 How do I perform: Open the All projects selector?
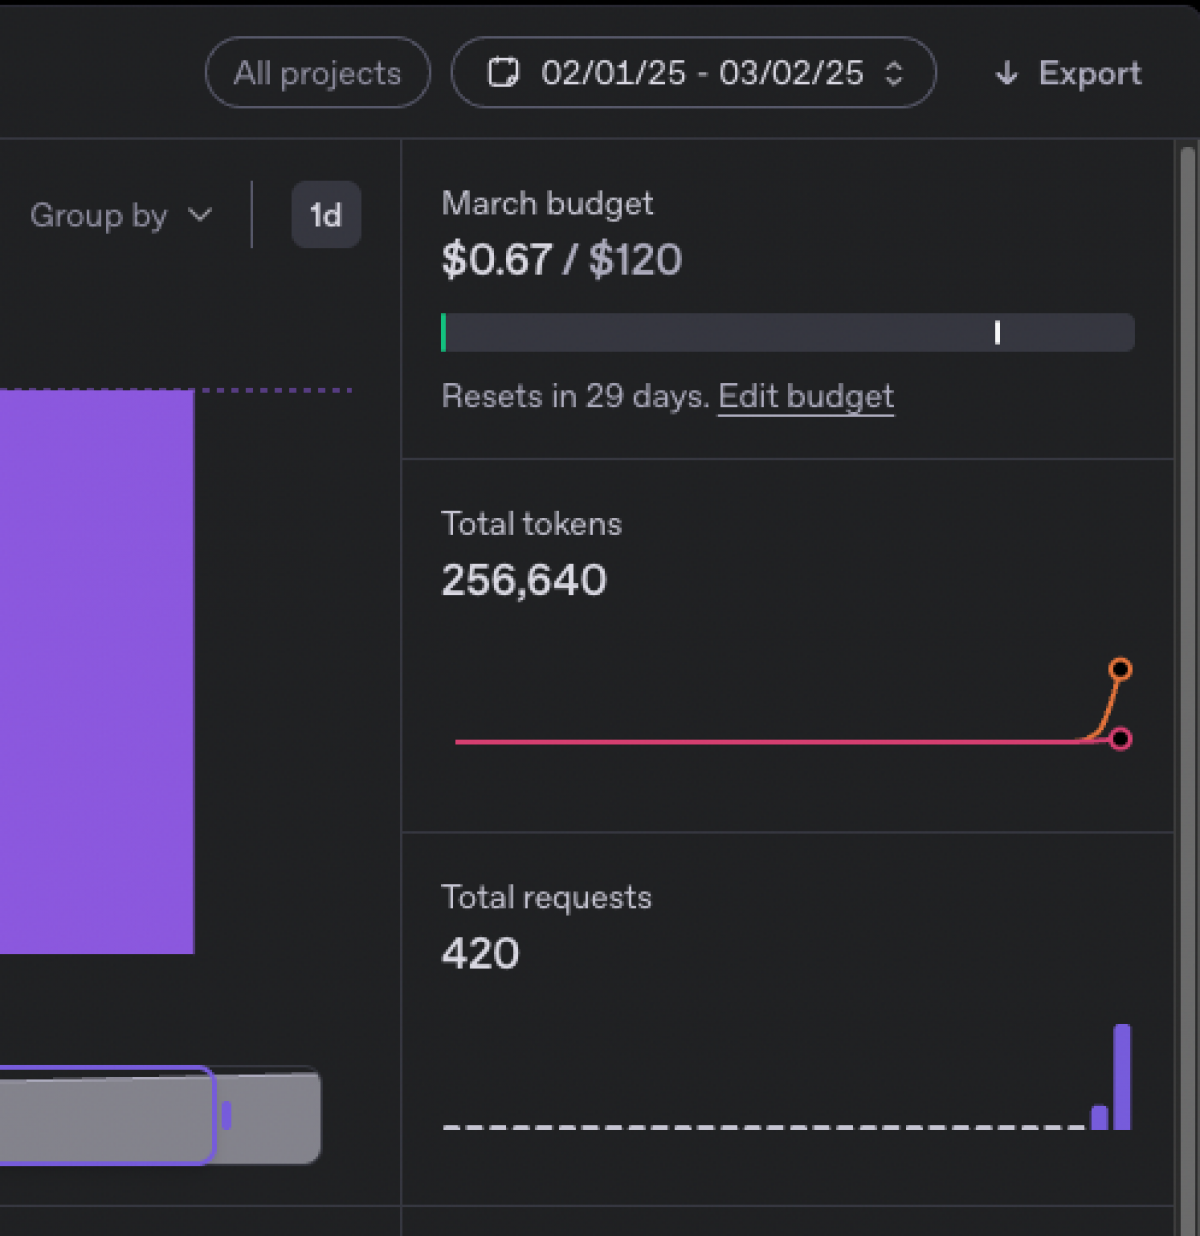pos(317,72)
